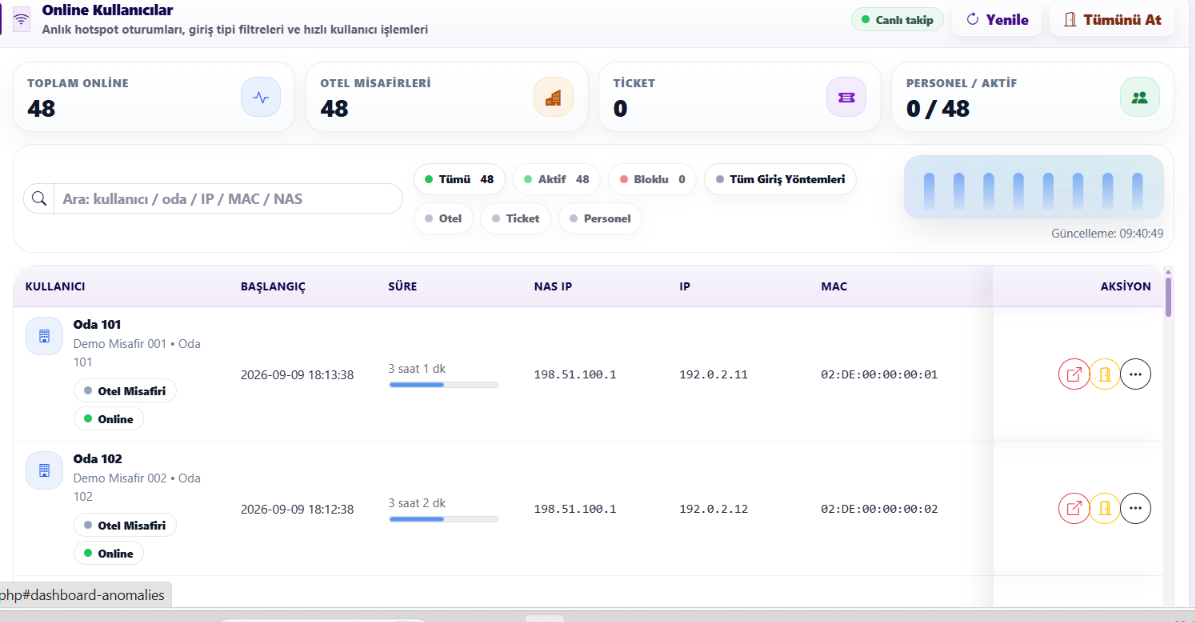
Task: Click the Yenile refresh button
Action: 998,20
